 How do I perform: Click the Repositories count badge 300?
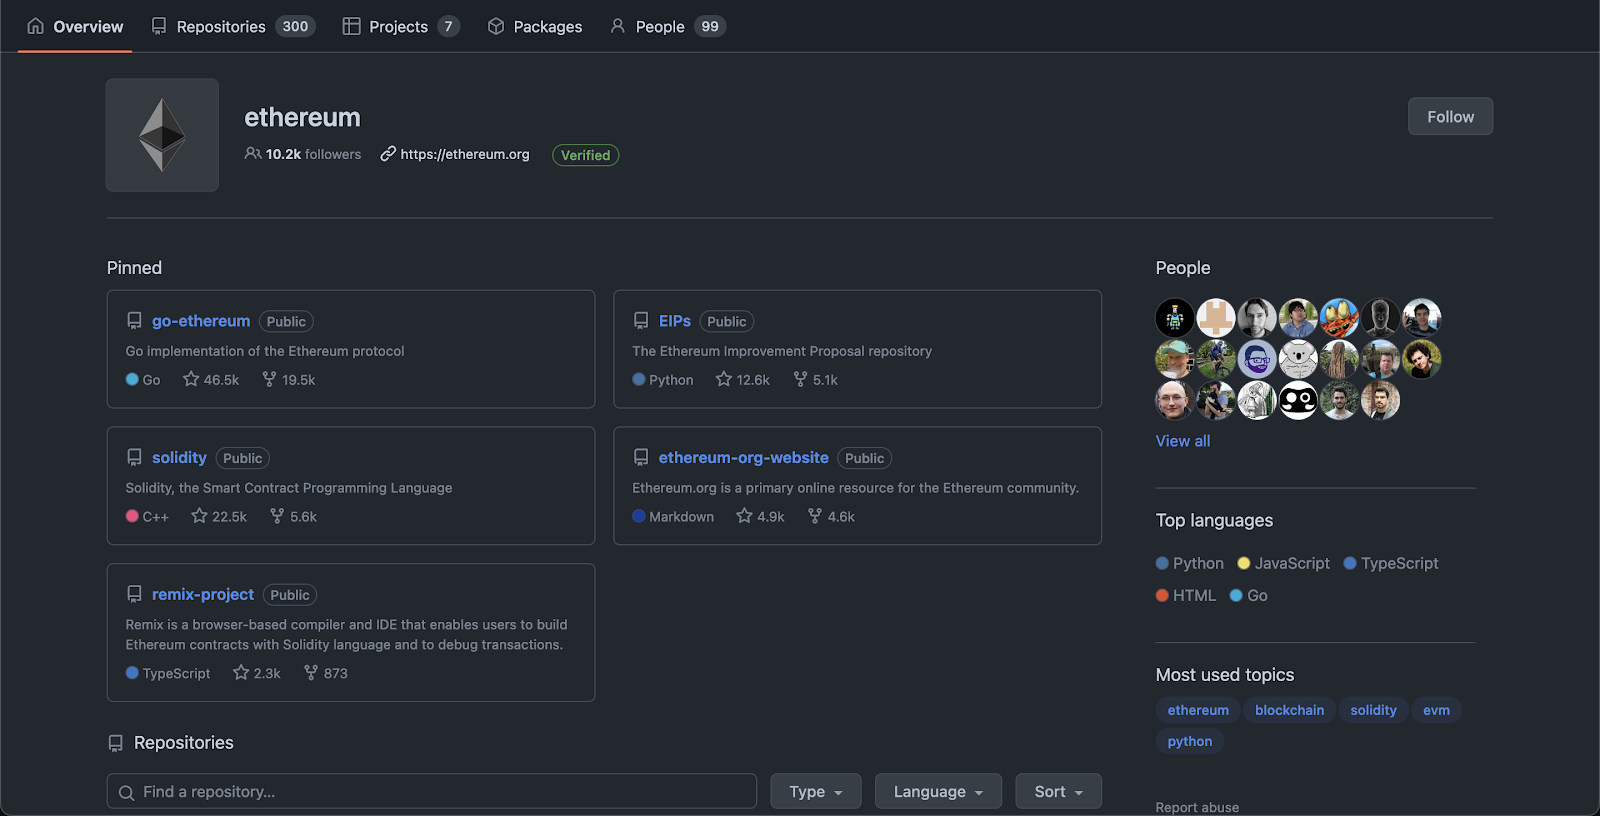point(295,26)
